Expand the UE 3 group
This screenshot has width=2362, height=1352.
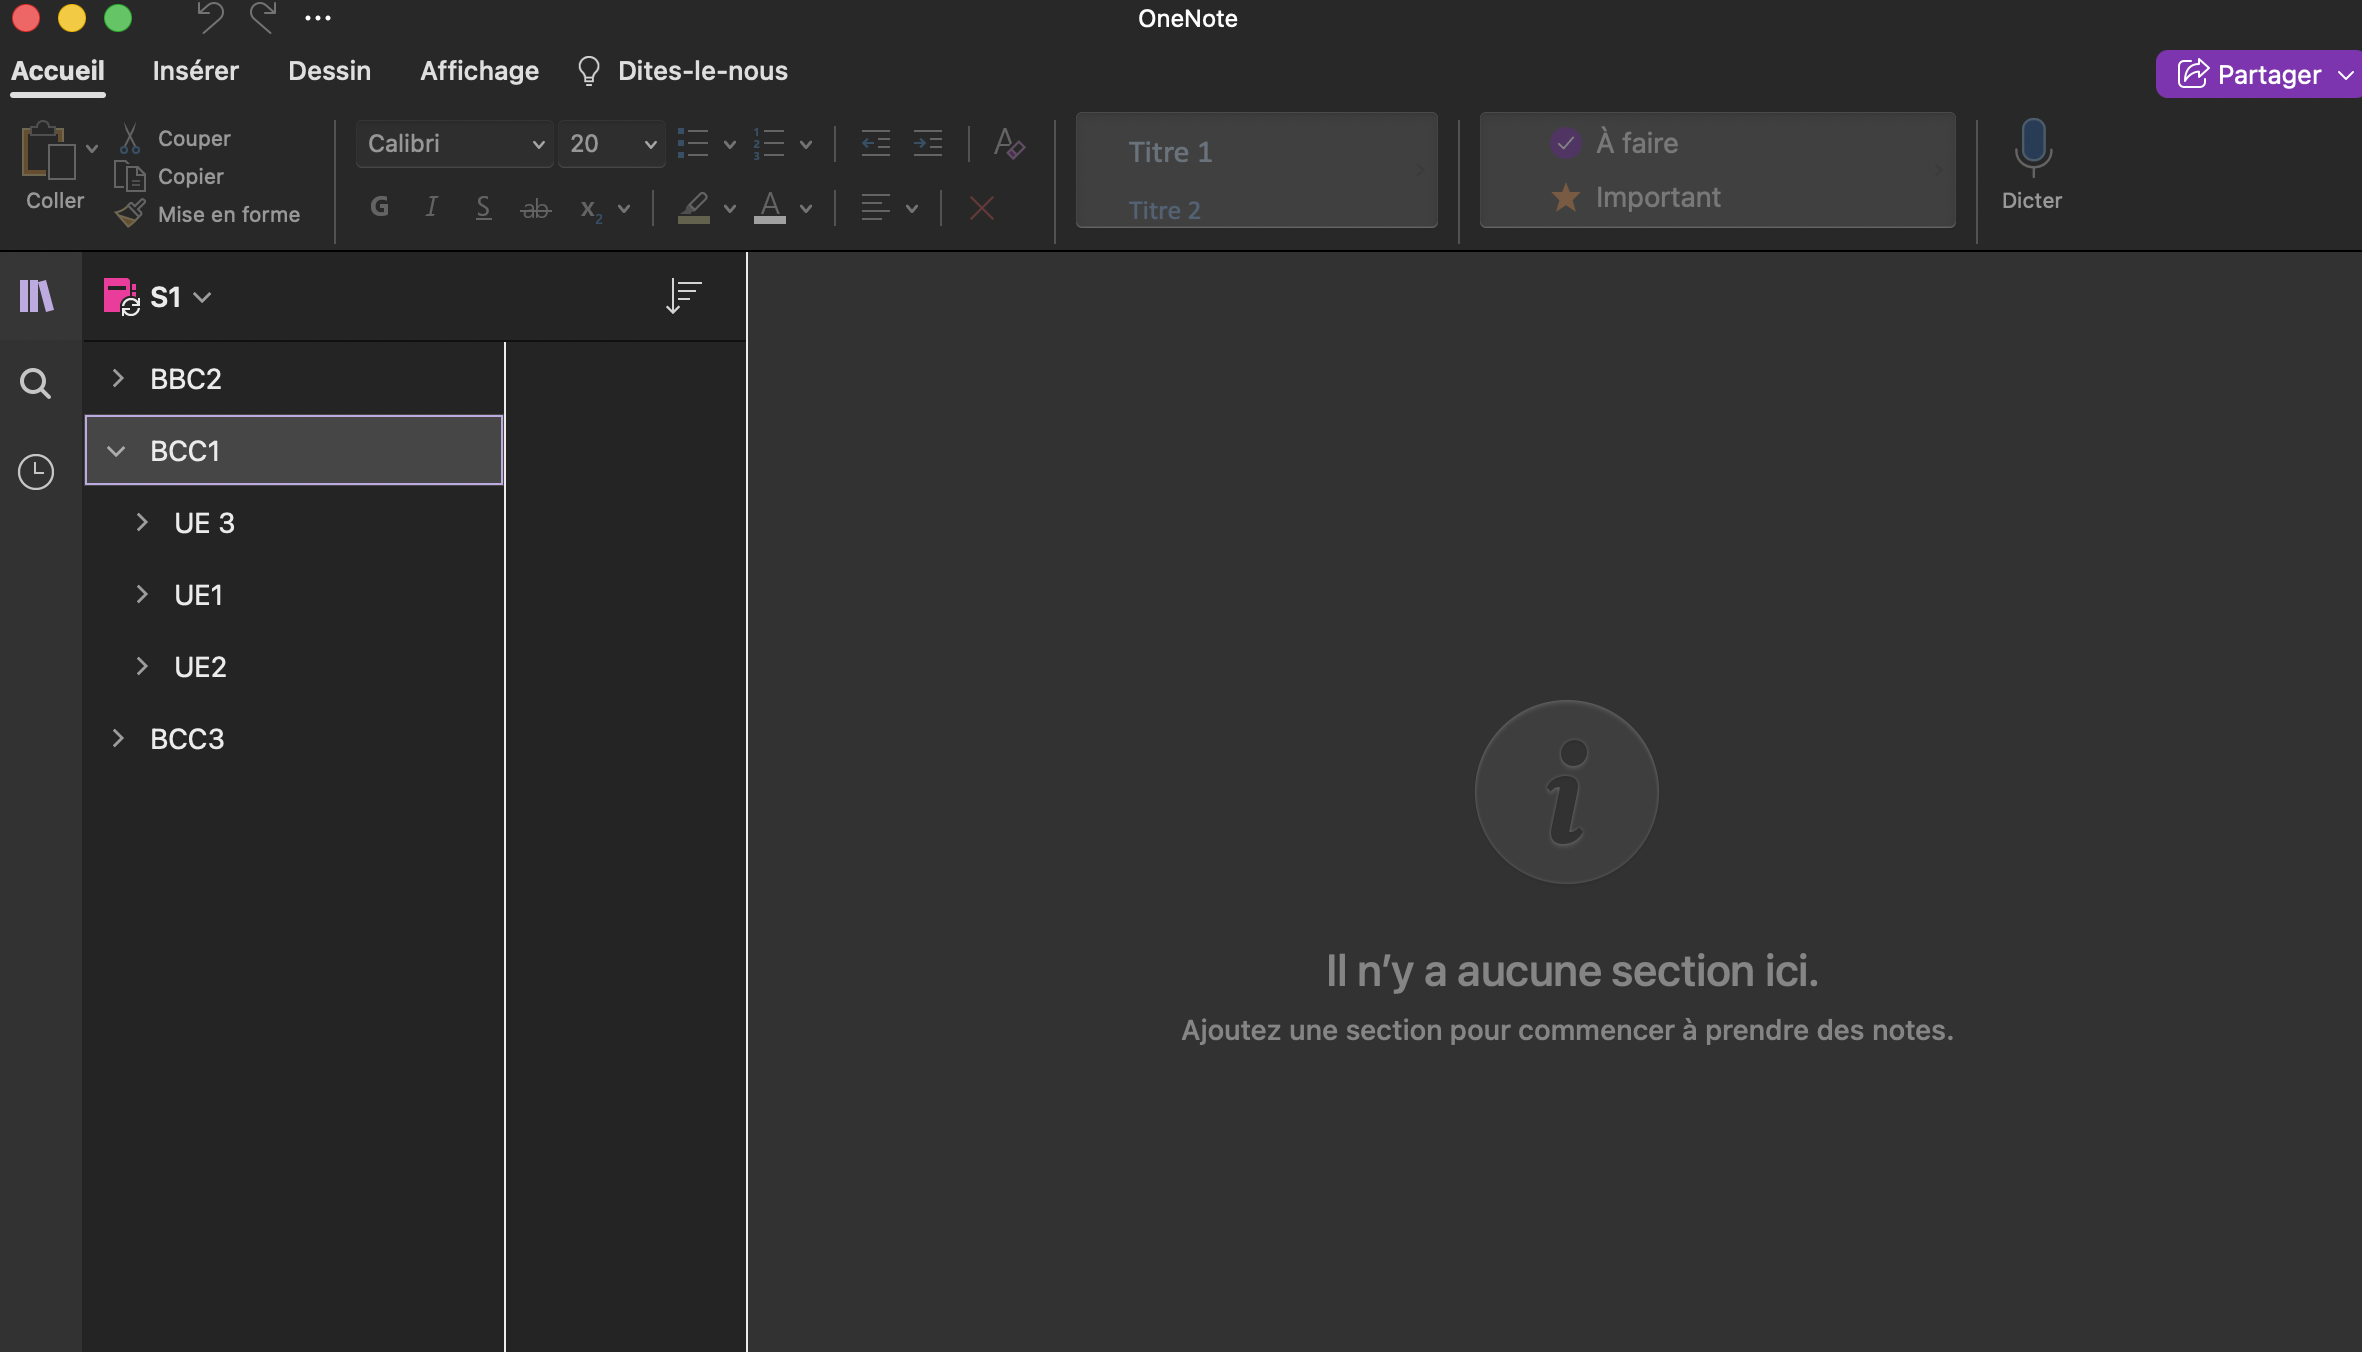[x=142, y=522]
